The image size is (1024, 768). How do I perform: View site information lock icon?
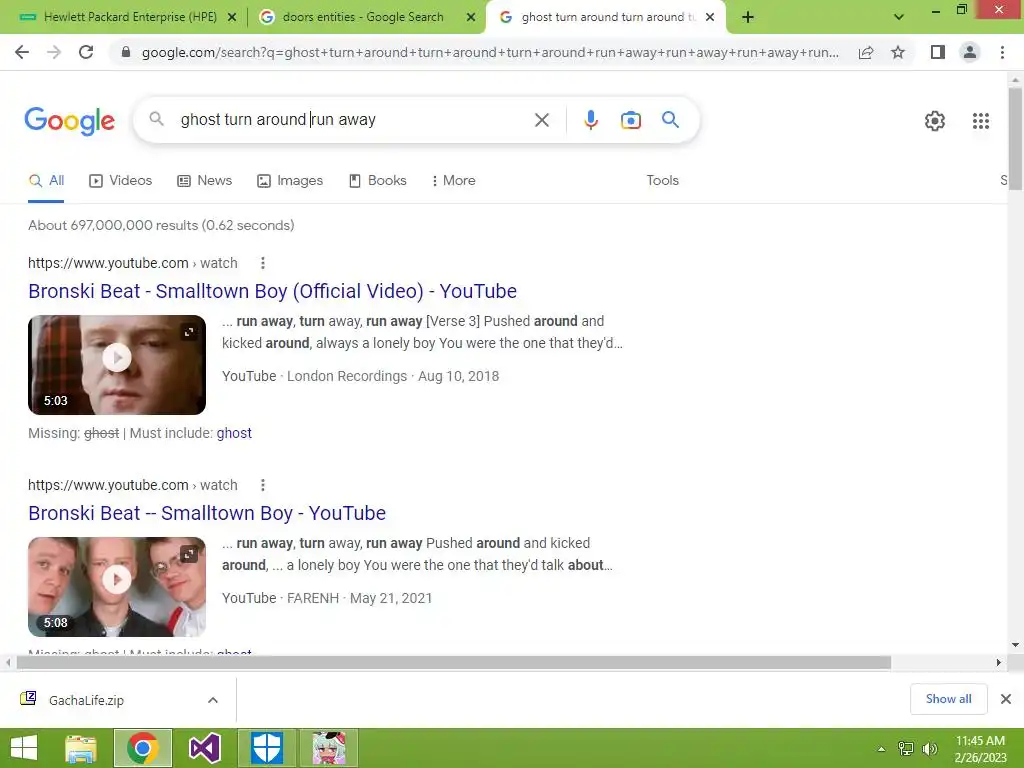point(126,52)
